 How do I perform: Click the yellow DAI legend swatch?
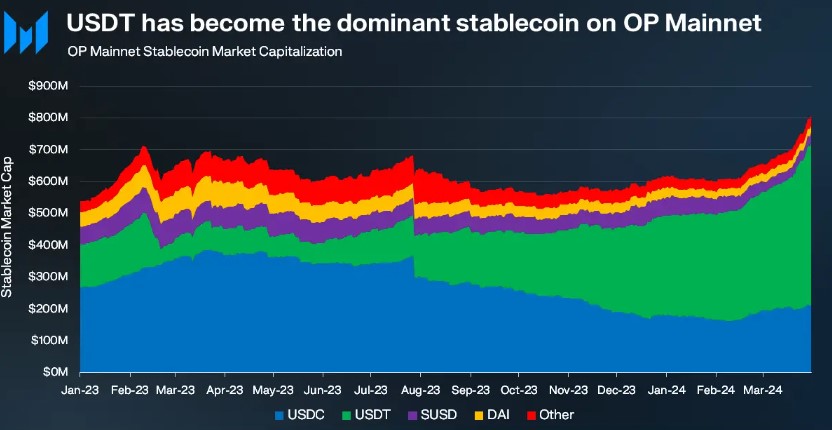coord(478,414)
